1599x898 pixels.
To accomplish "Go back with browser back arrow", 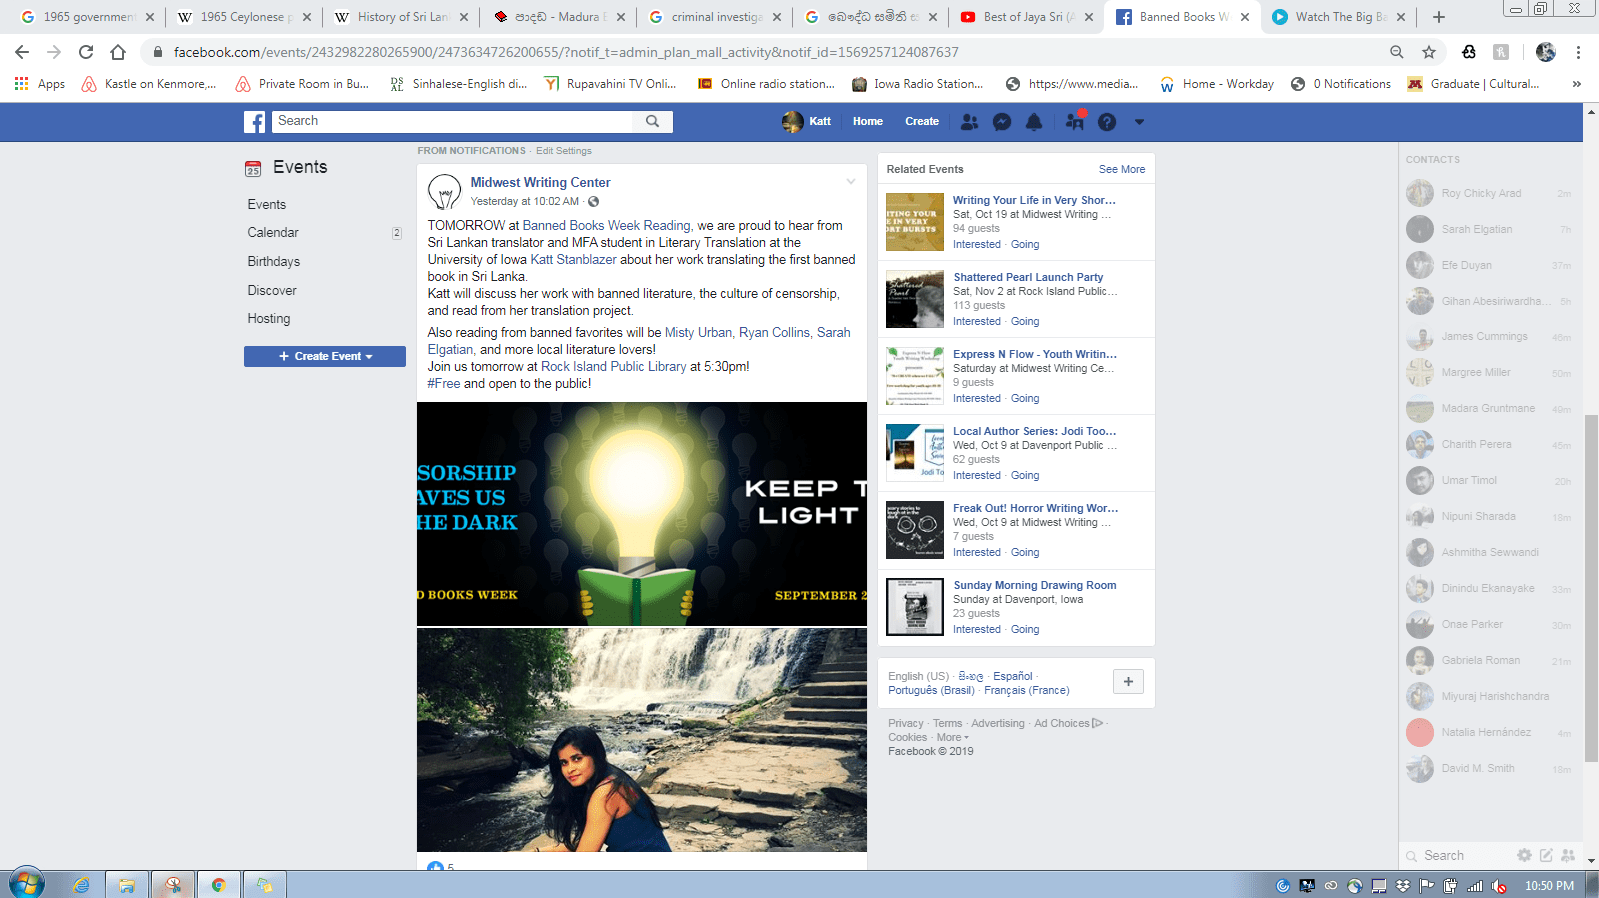I will 22,52.
